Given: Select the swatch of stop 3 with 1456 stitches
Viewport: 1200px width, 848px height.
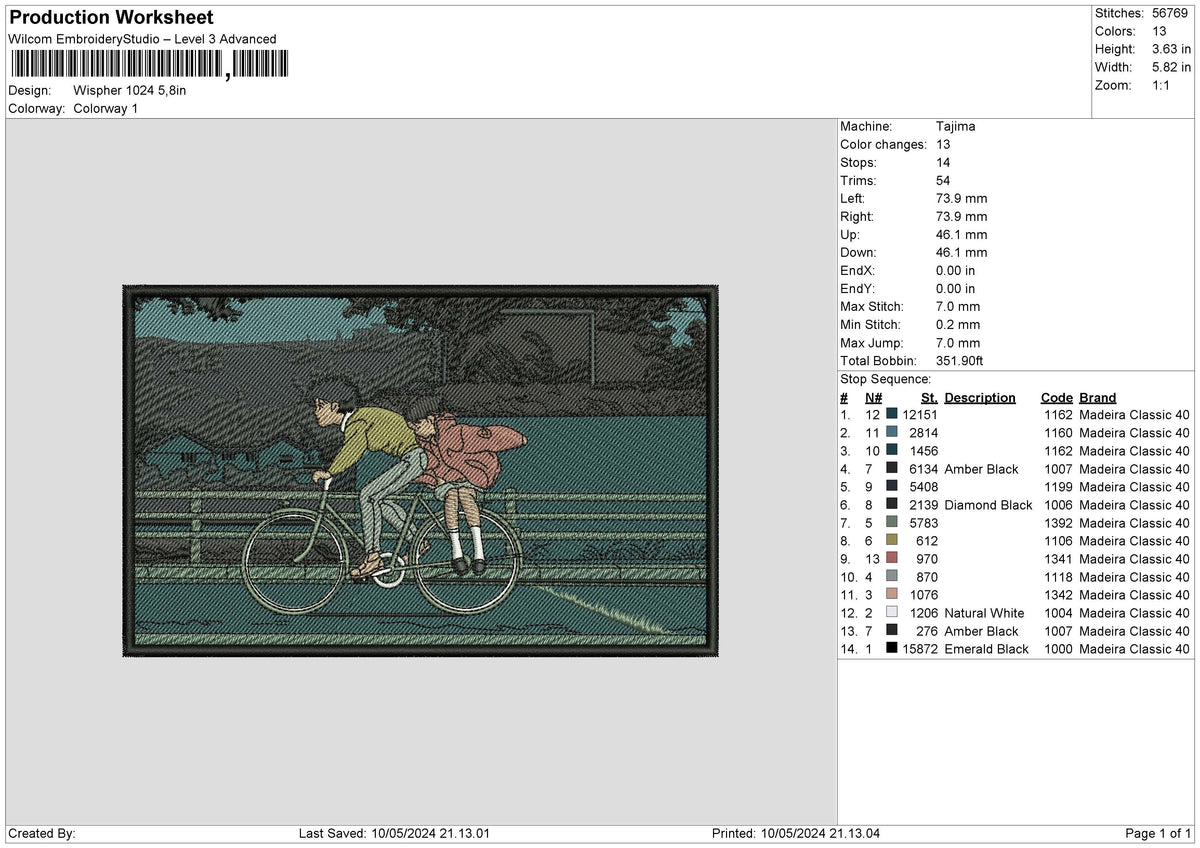Looking at the screenshot, I should (891, 450).
